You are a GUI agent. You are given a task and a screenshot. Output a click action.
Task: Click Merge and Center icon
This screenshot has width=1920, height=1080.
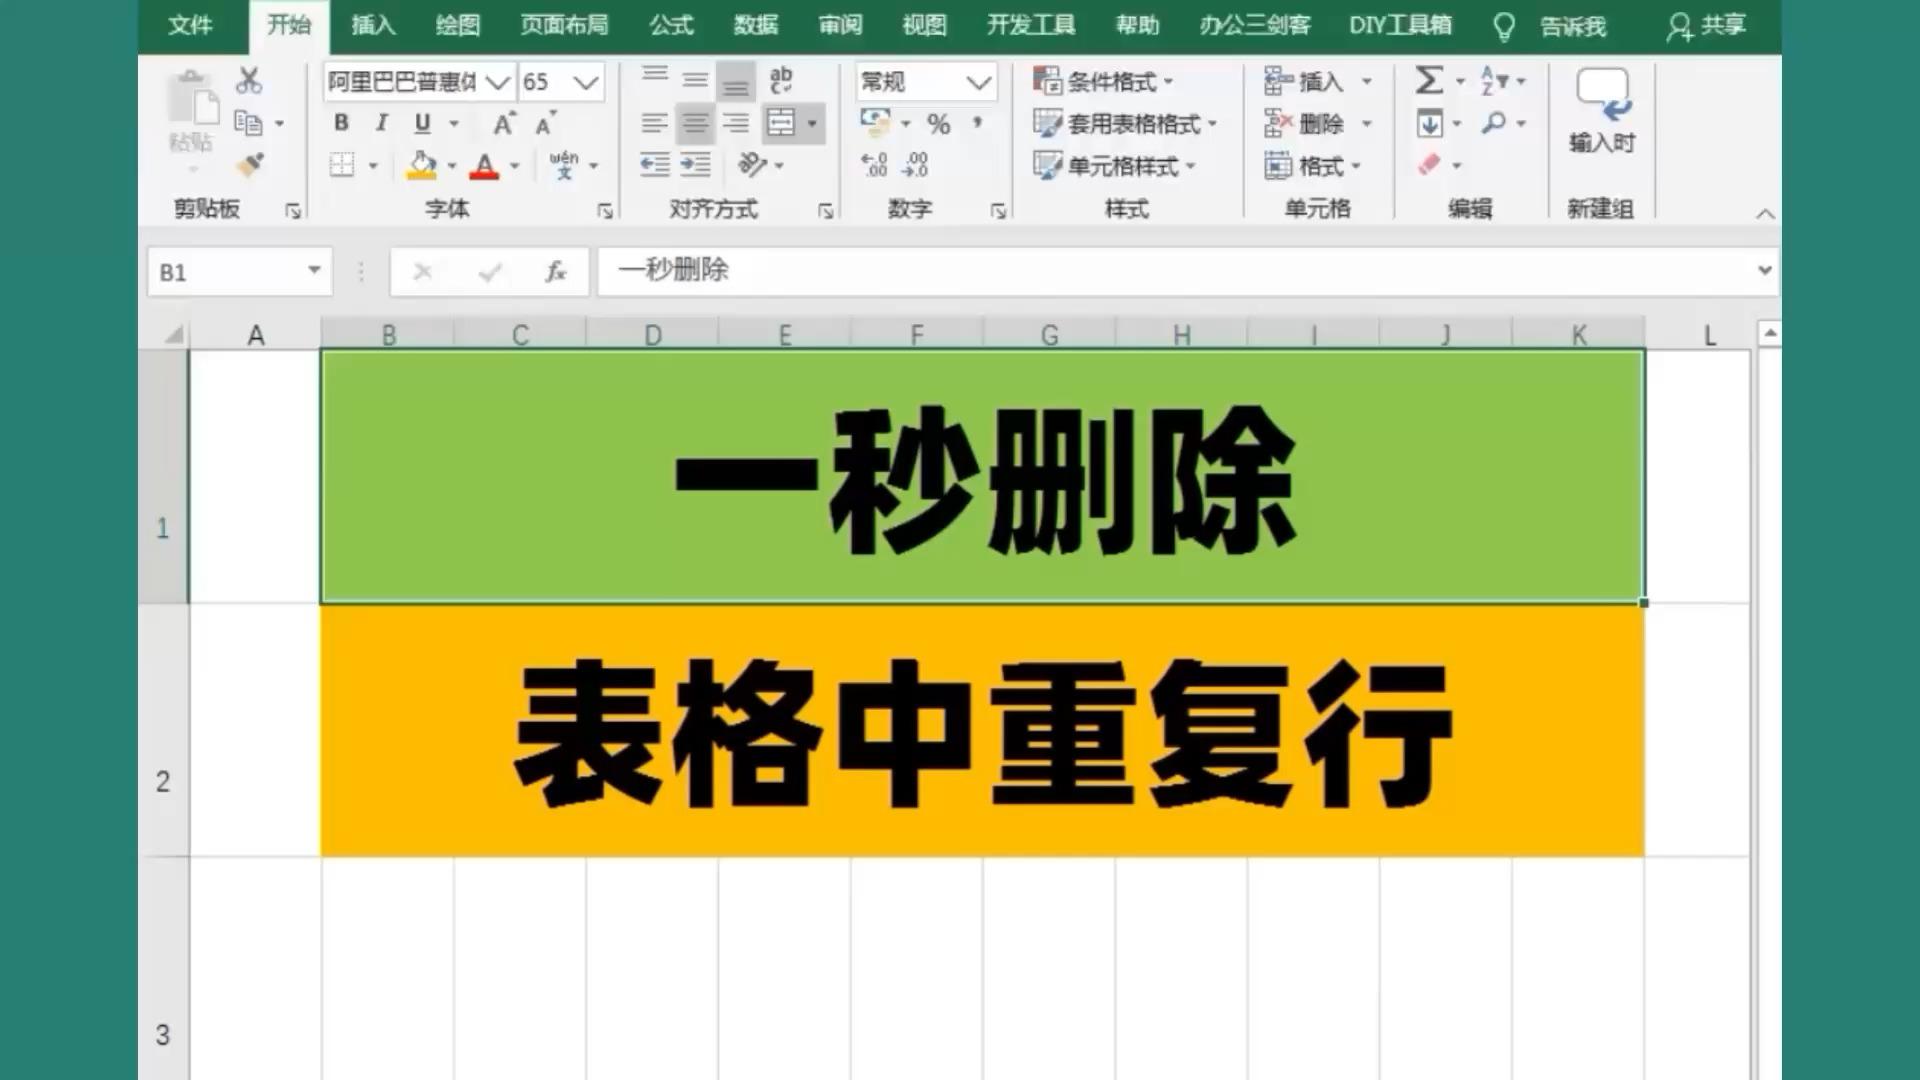[781, 123]
